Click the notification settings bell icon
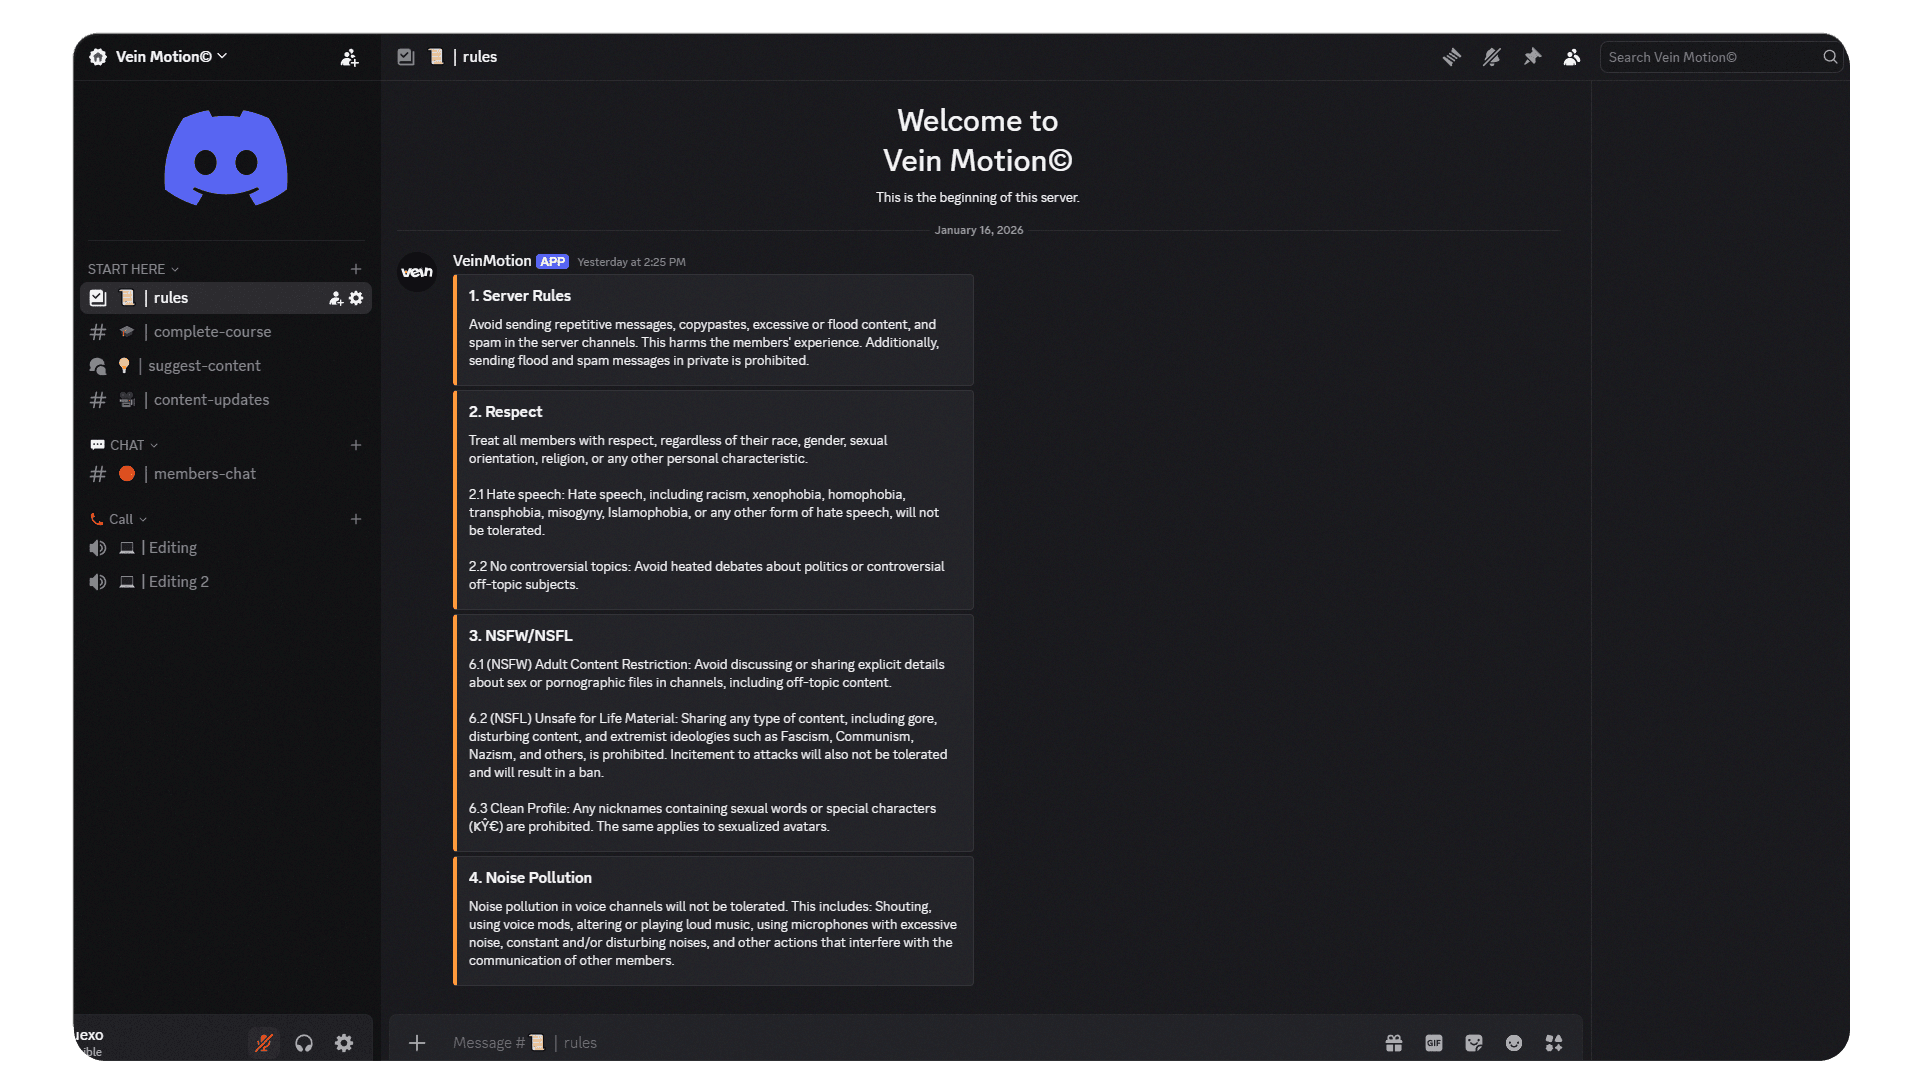 coord(1491,57)
